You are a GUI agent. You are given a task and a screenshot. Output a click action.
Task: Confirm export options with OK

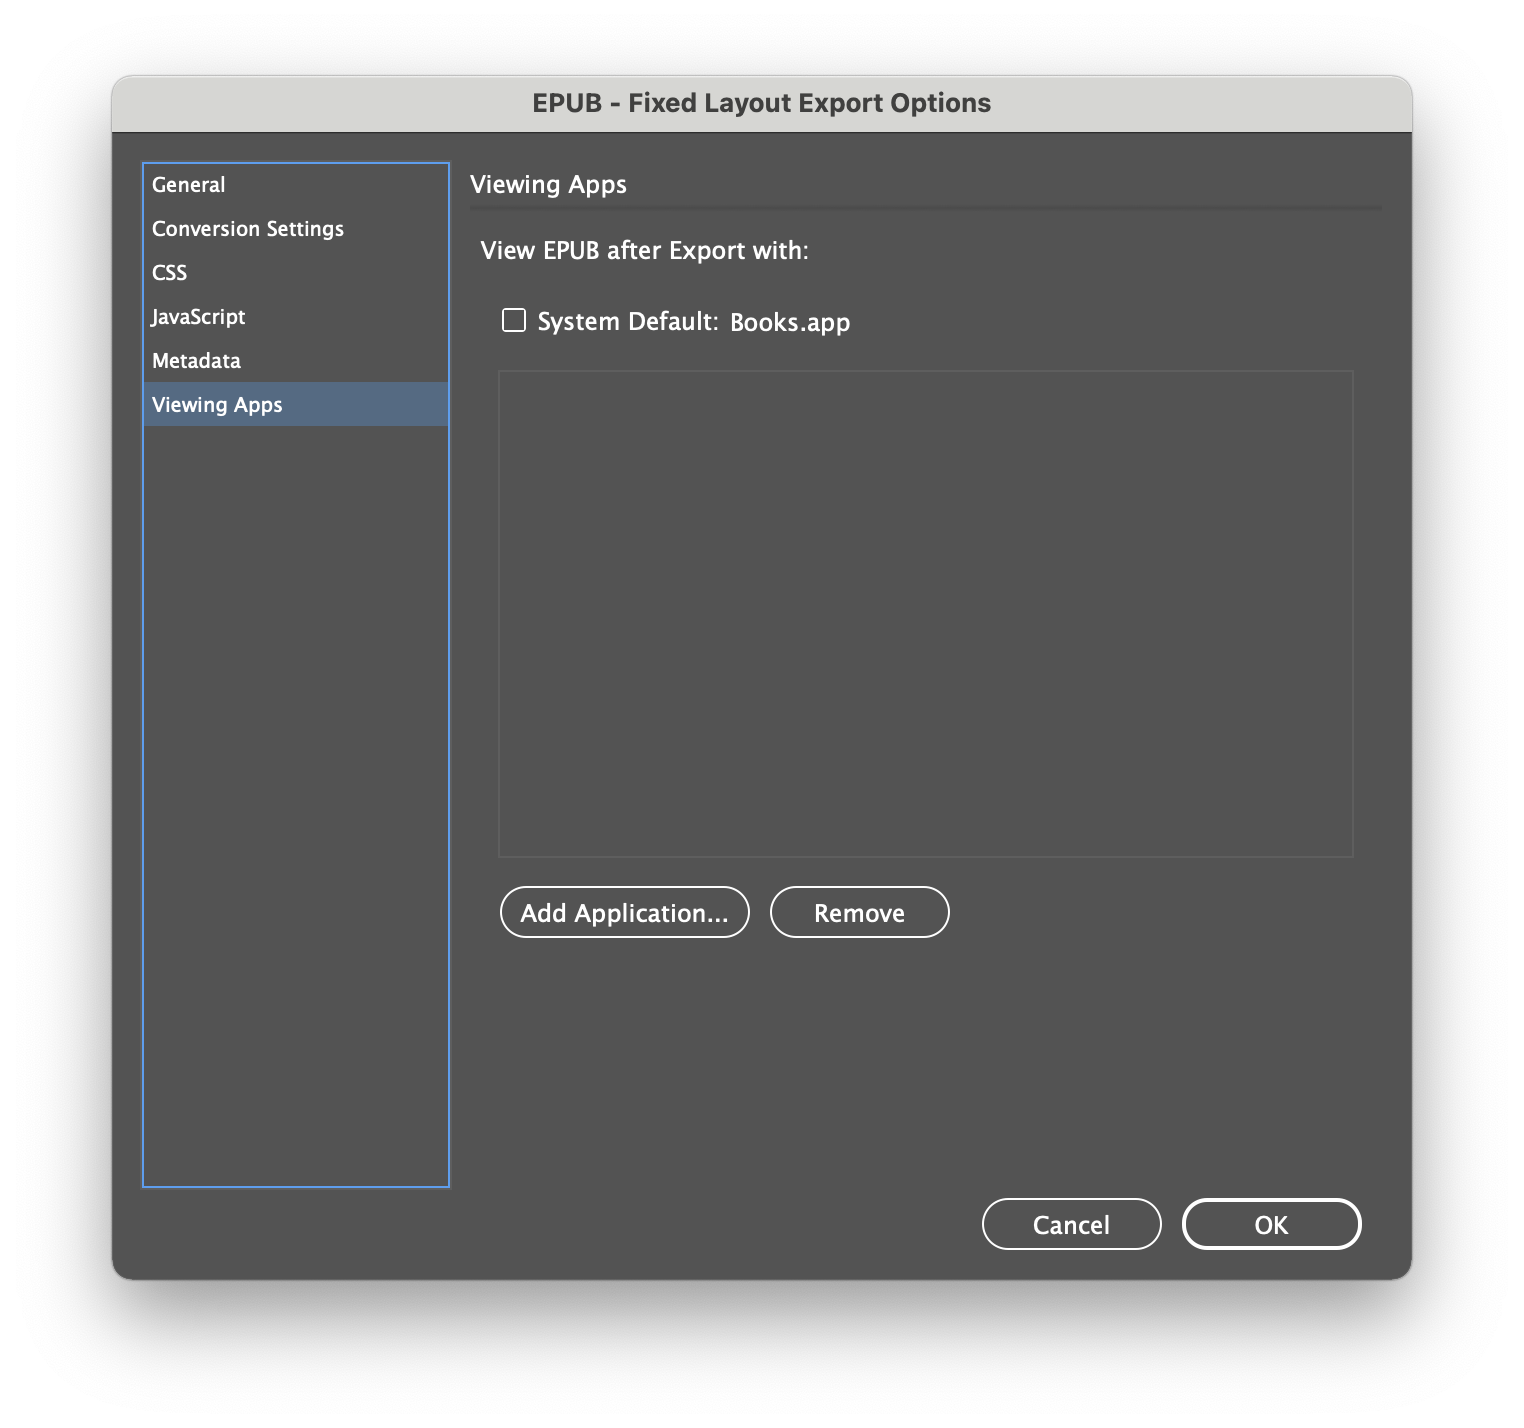pyautogui.click(x=1271, y=1224)
